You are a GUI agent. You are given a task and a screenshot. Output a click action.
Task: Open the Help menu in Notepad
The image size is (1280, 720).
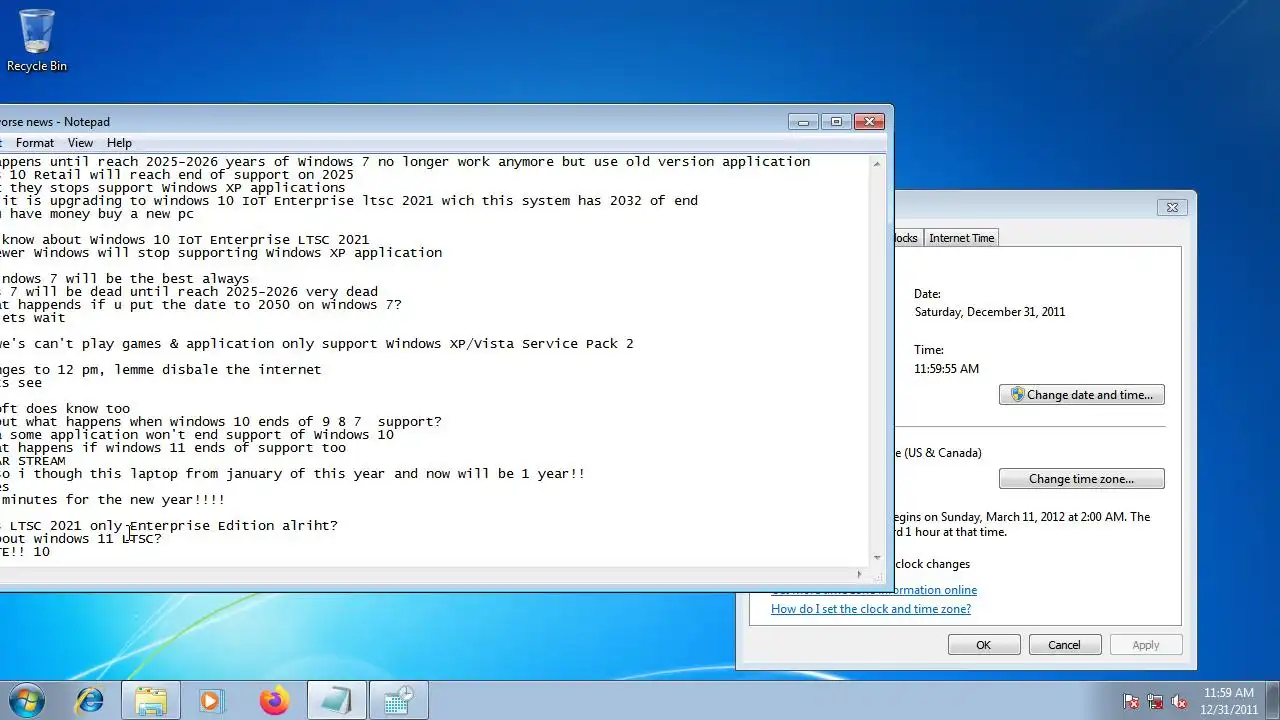pyautogui.click(x=119, y=143)
